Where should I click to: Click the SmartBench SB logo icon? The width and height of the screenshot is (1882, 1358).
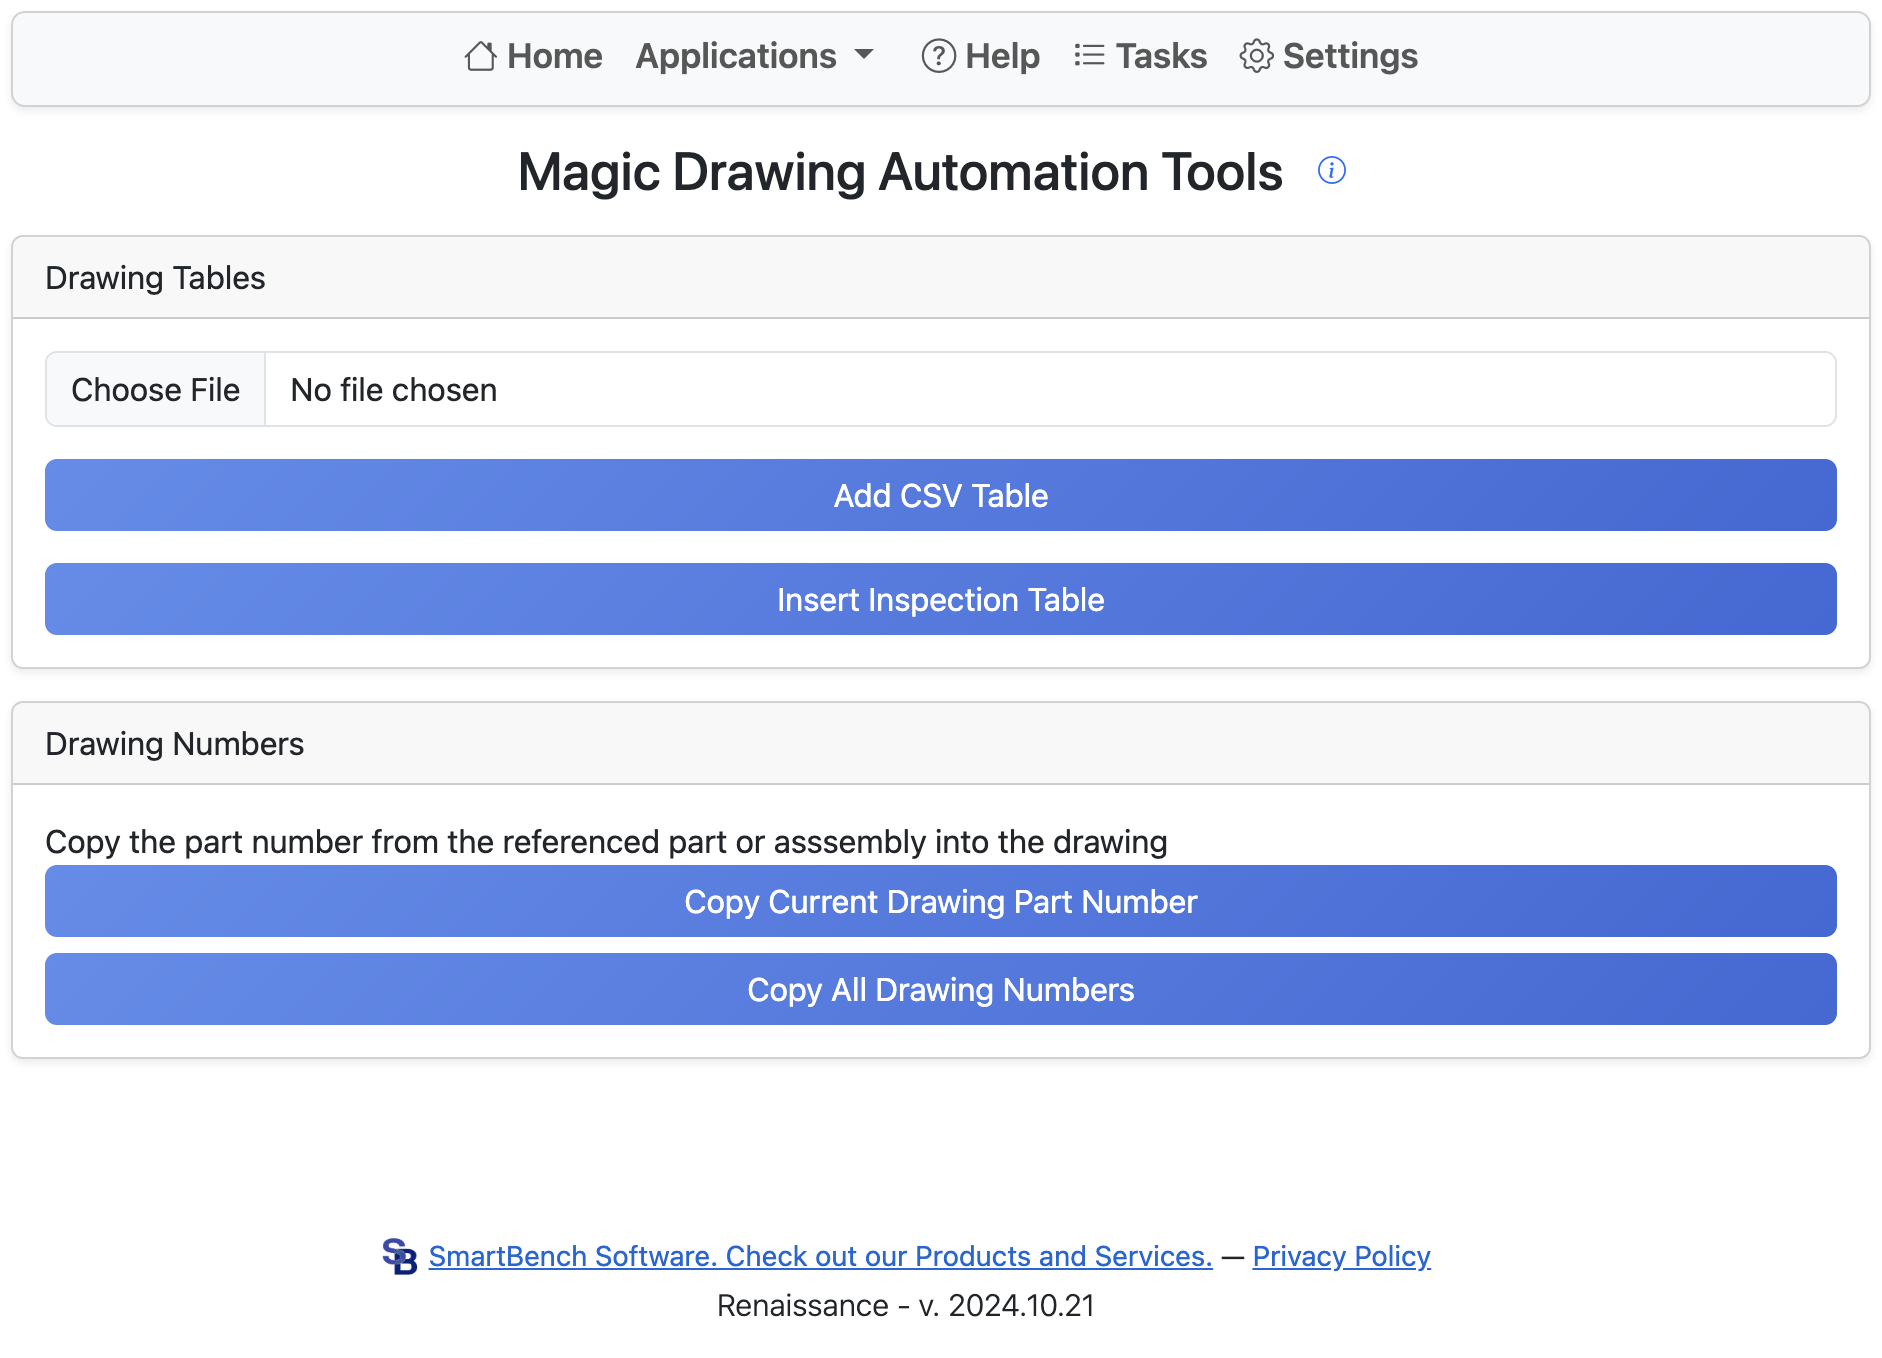[x=399, y=1256]
